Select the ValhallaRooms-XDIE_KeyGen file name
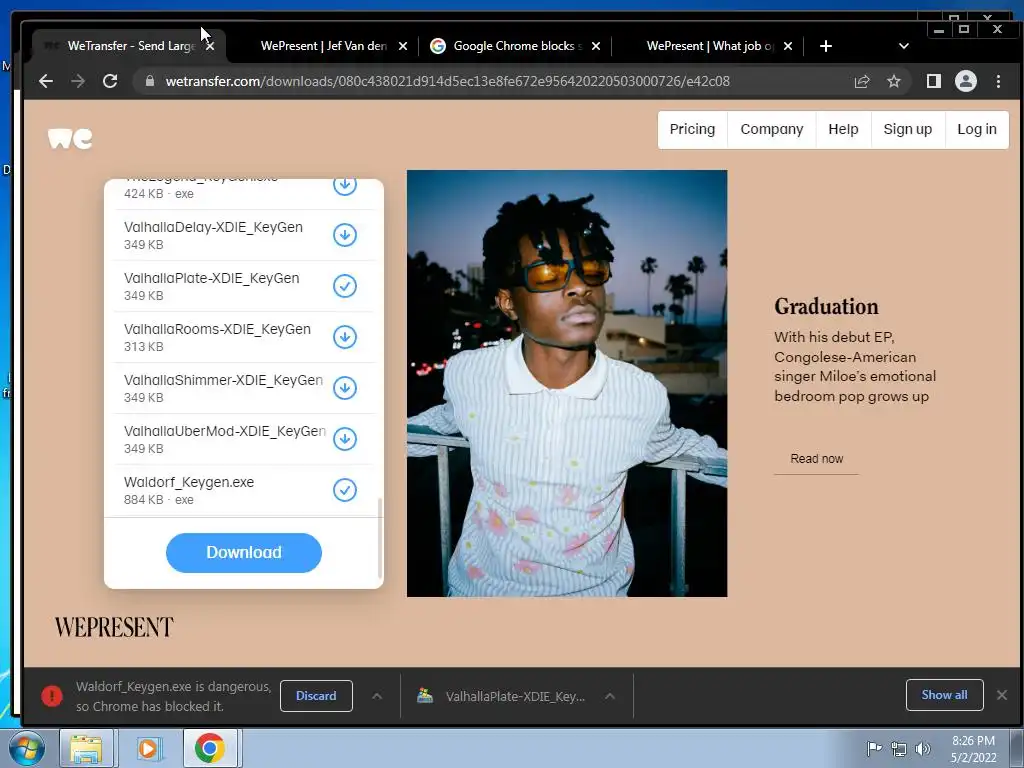The image size is (1024, 768). click(x=217, y=329)
